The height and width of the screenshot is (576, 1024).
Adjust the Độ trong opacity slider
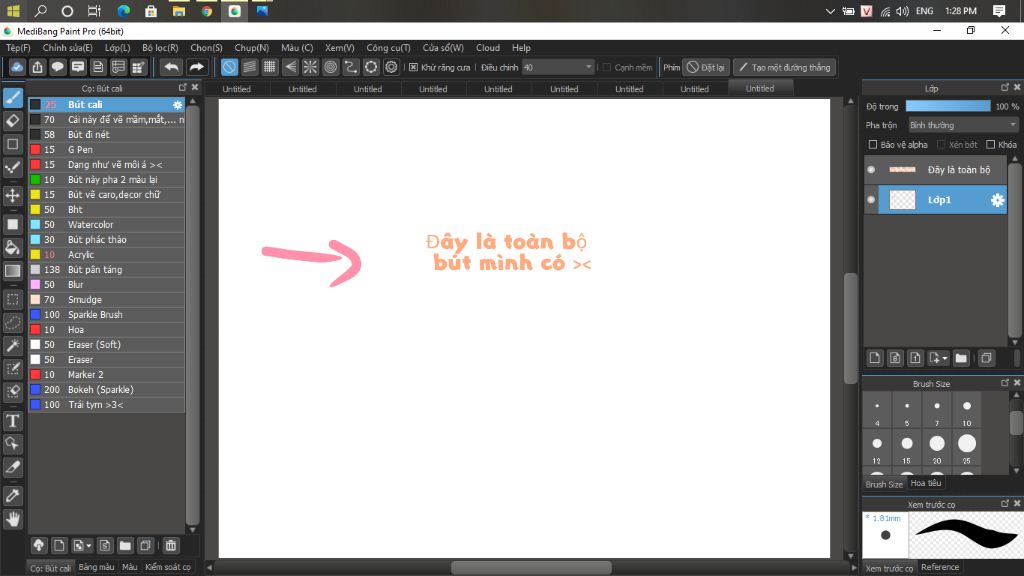(948, 106)
